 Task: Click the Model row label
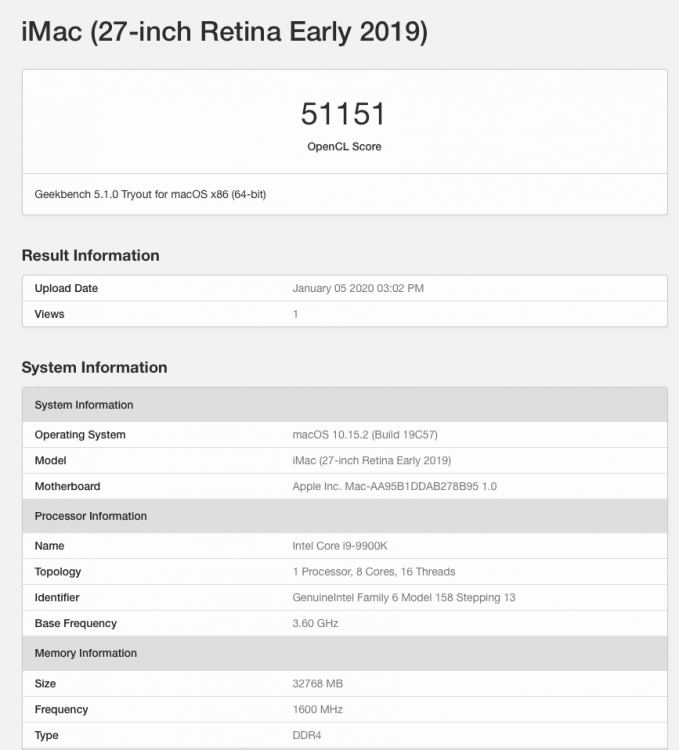click(50, 461)
